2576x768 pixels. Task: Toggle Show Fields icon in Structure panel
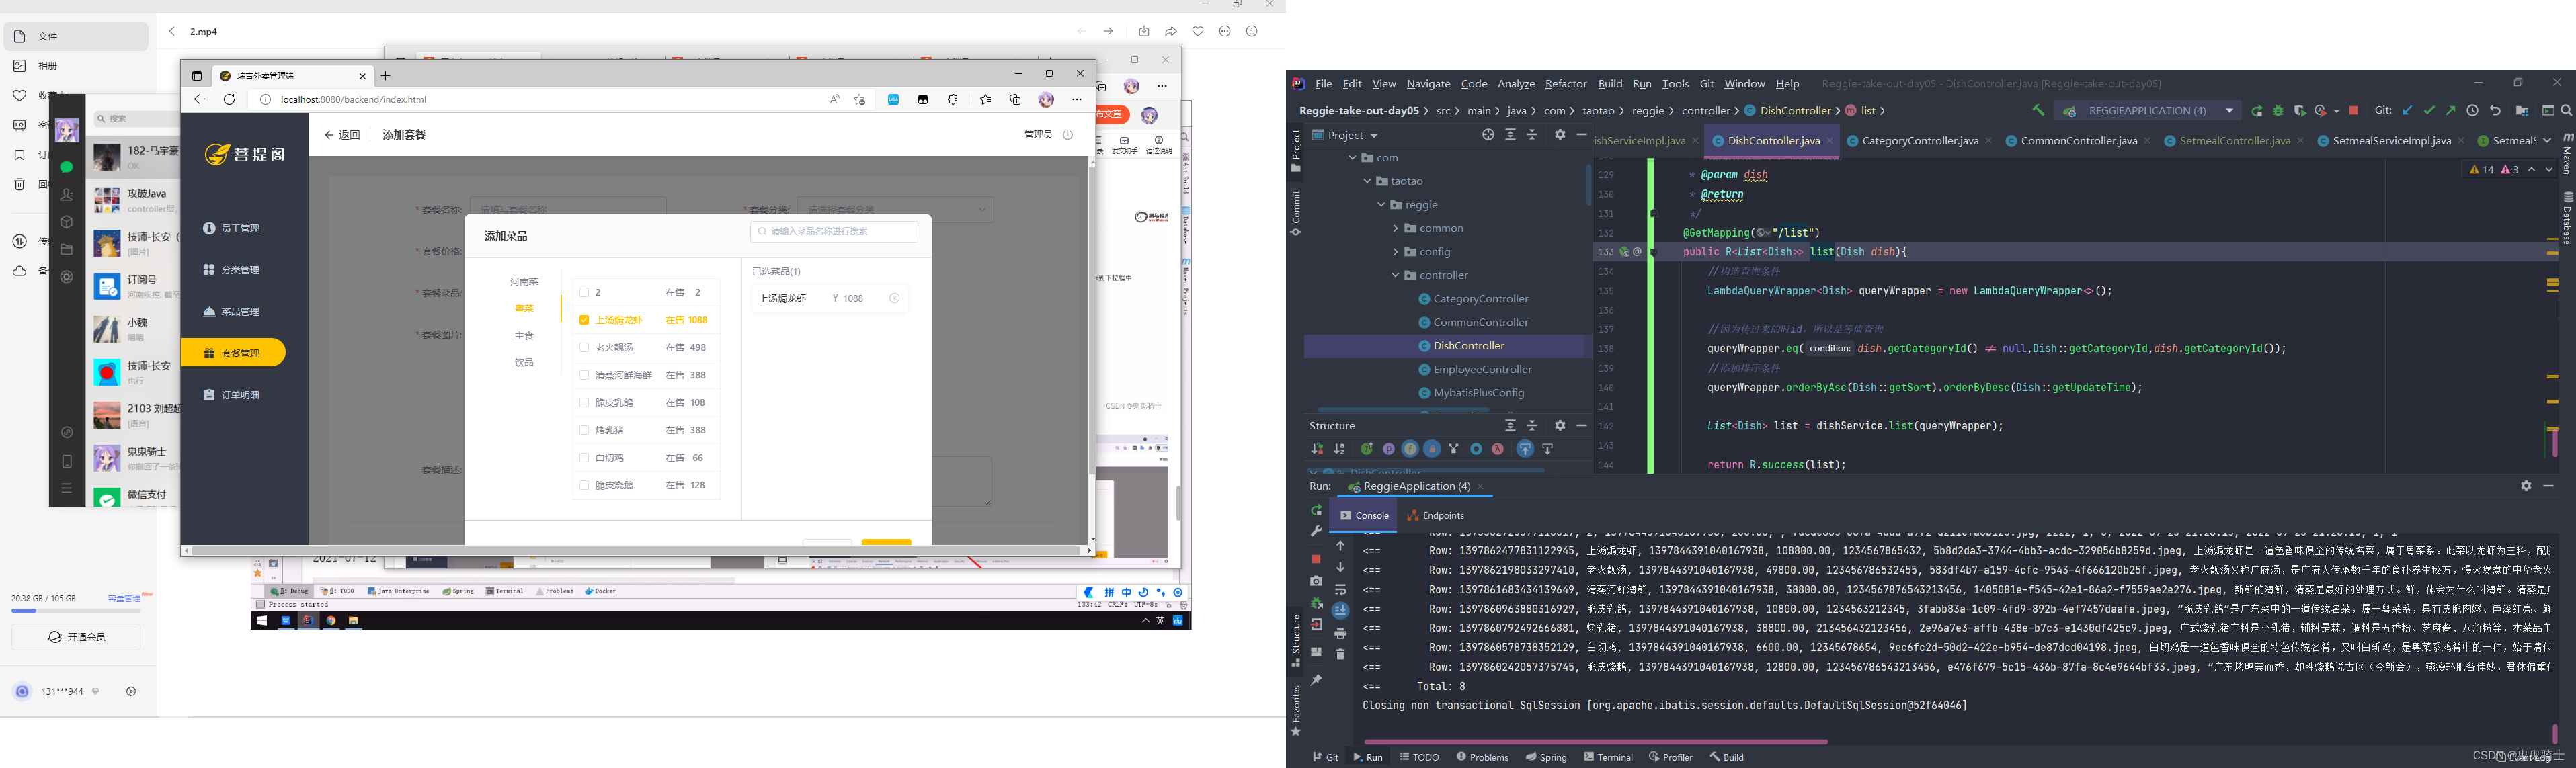pos(1410,449)
